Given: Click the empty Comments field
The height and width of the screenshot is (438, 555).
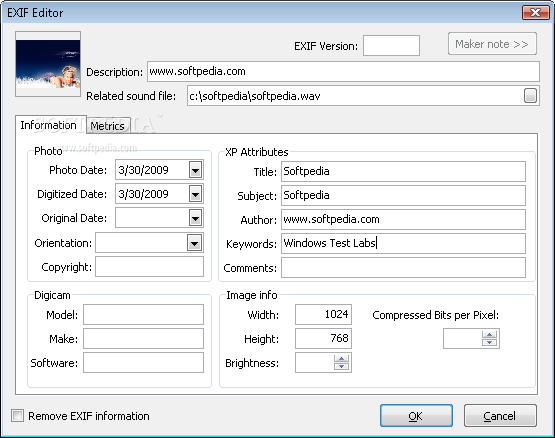Looking at the screenshot, I should [404, 268].
